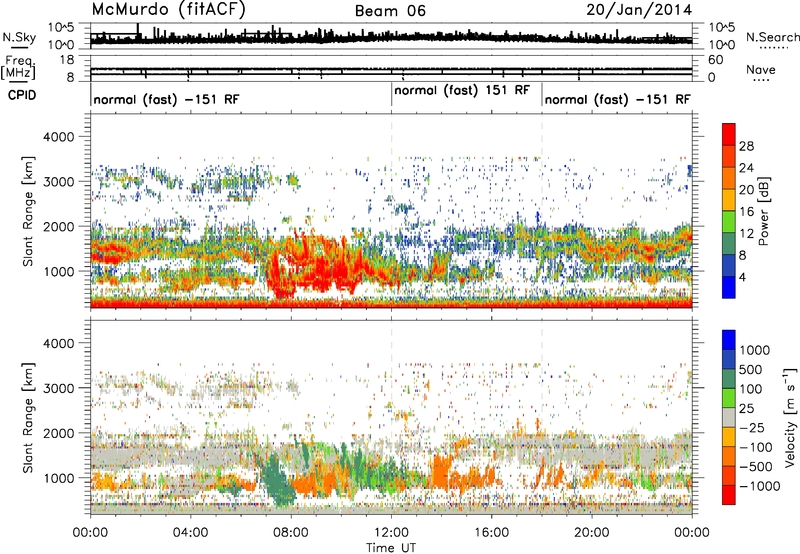Click the 'N.Sky' axis label

pyautogui.click(x=19, y=37)
